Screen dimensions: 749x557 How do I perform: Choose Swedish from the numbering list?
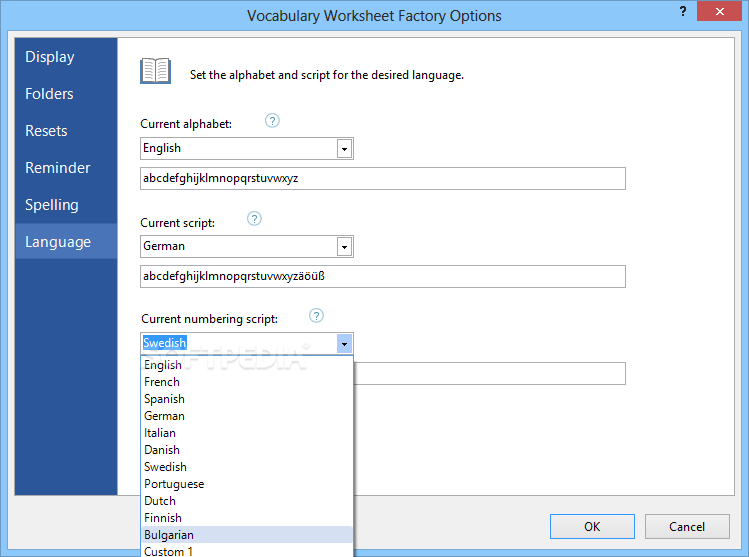(x=247, y=467)
